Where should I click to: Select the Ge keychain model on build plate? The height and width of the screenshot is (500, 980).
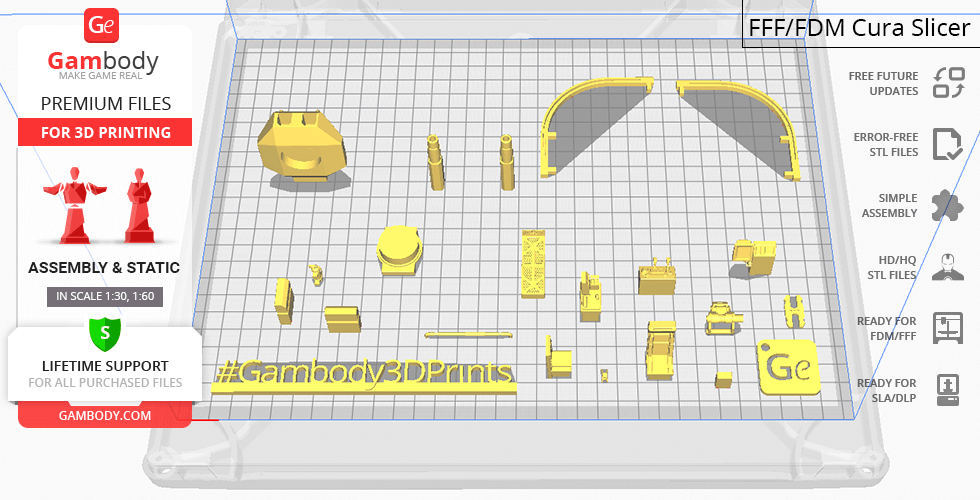click(x=789, y=368)
